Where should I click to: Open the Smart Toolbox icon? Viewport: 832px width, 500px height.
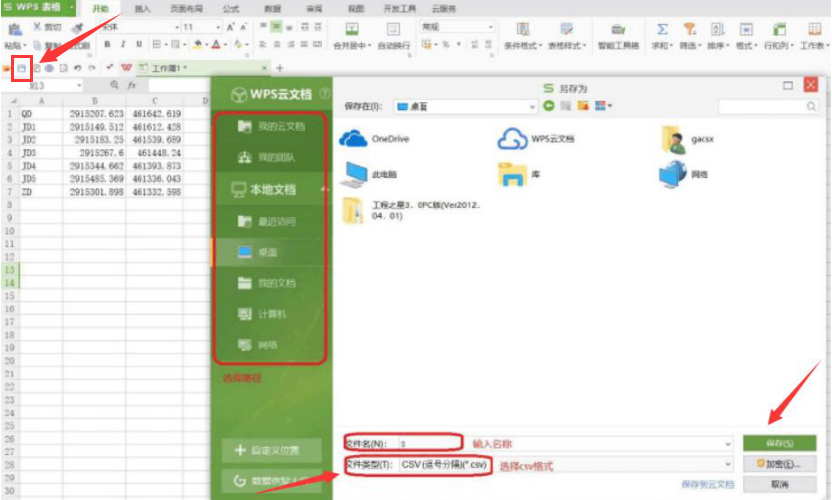point(618,29)
